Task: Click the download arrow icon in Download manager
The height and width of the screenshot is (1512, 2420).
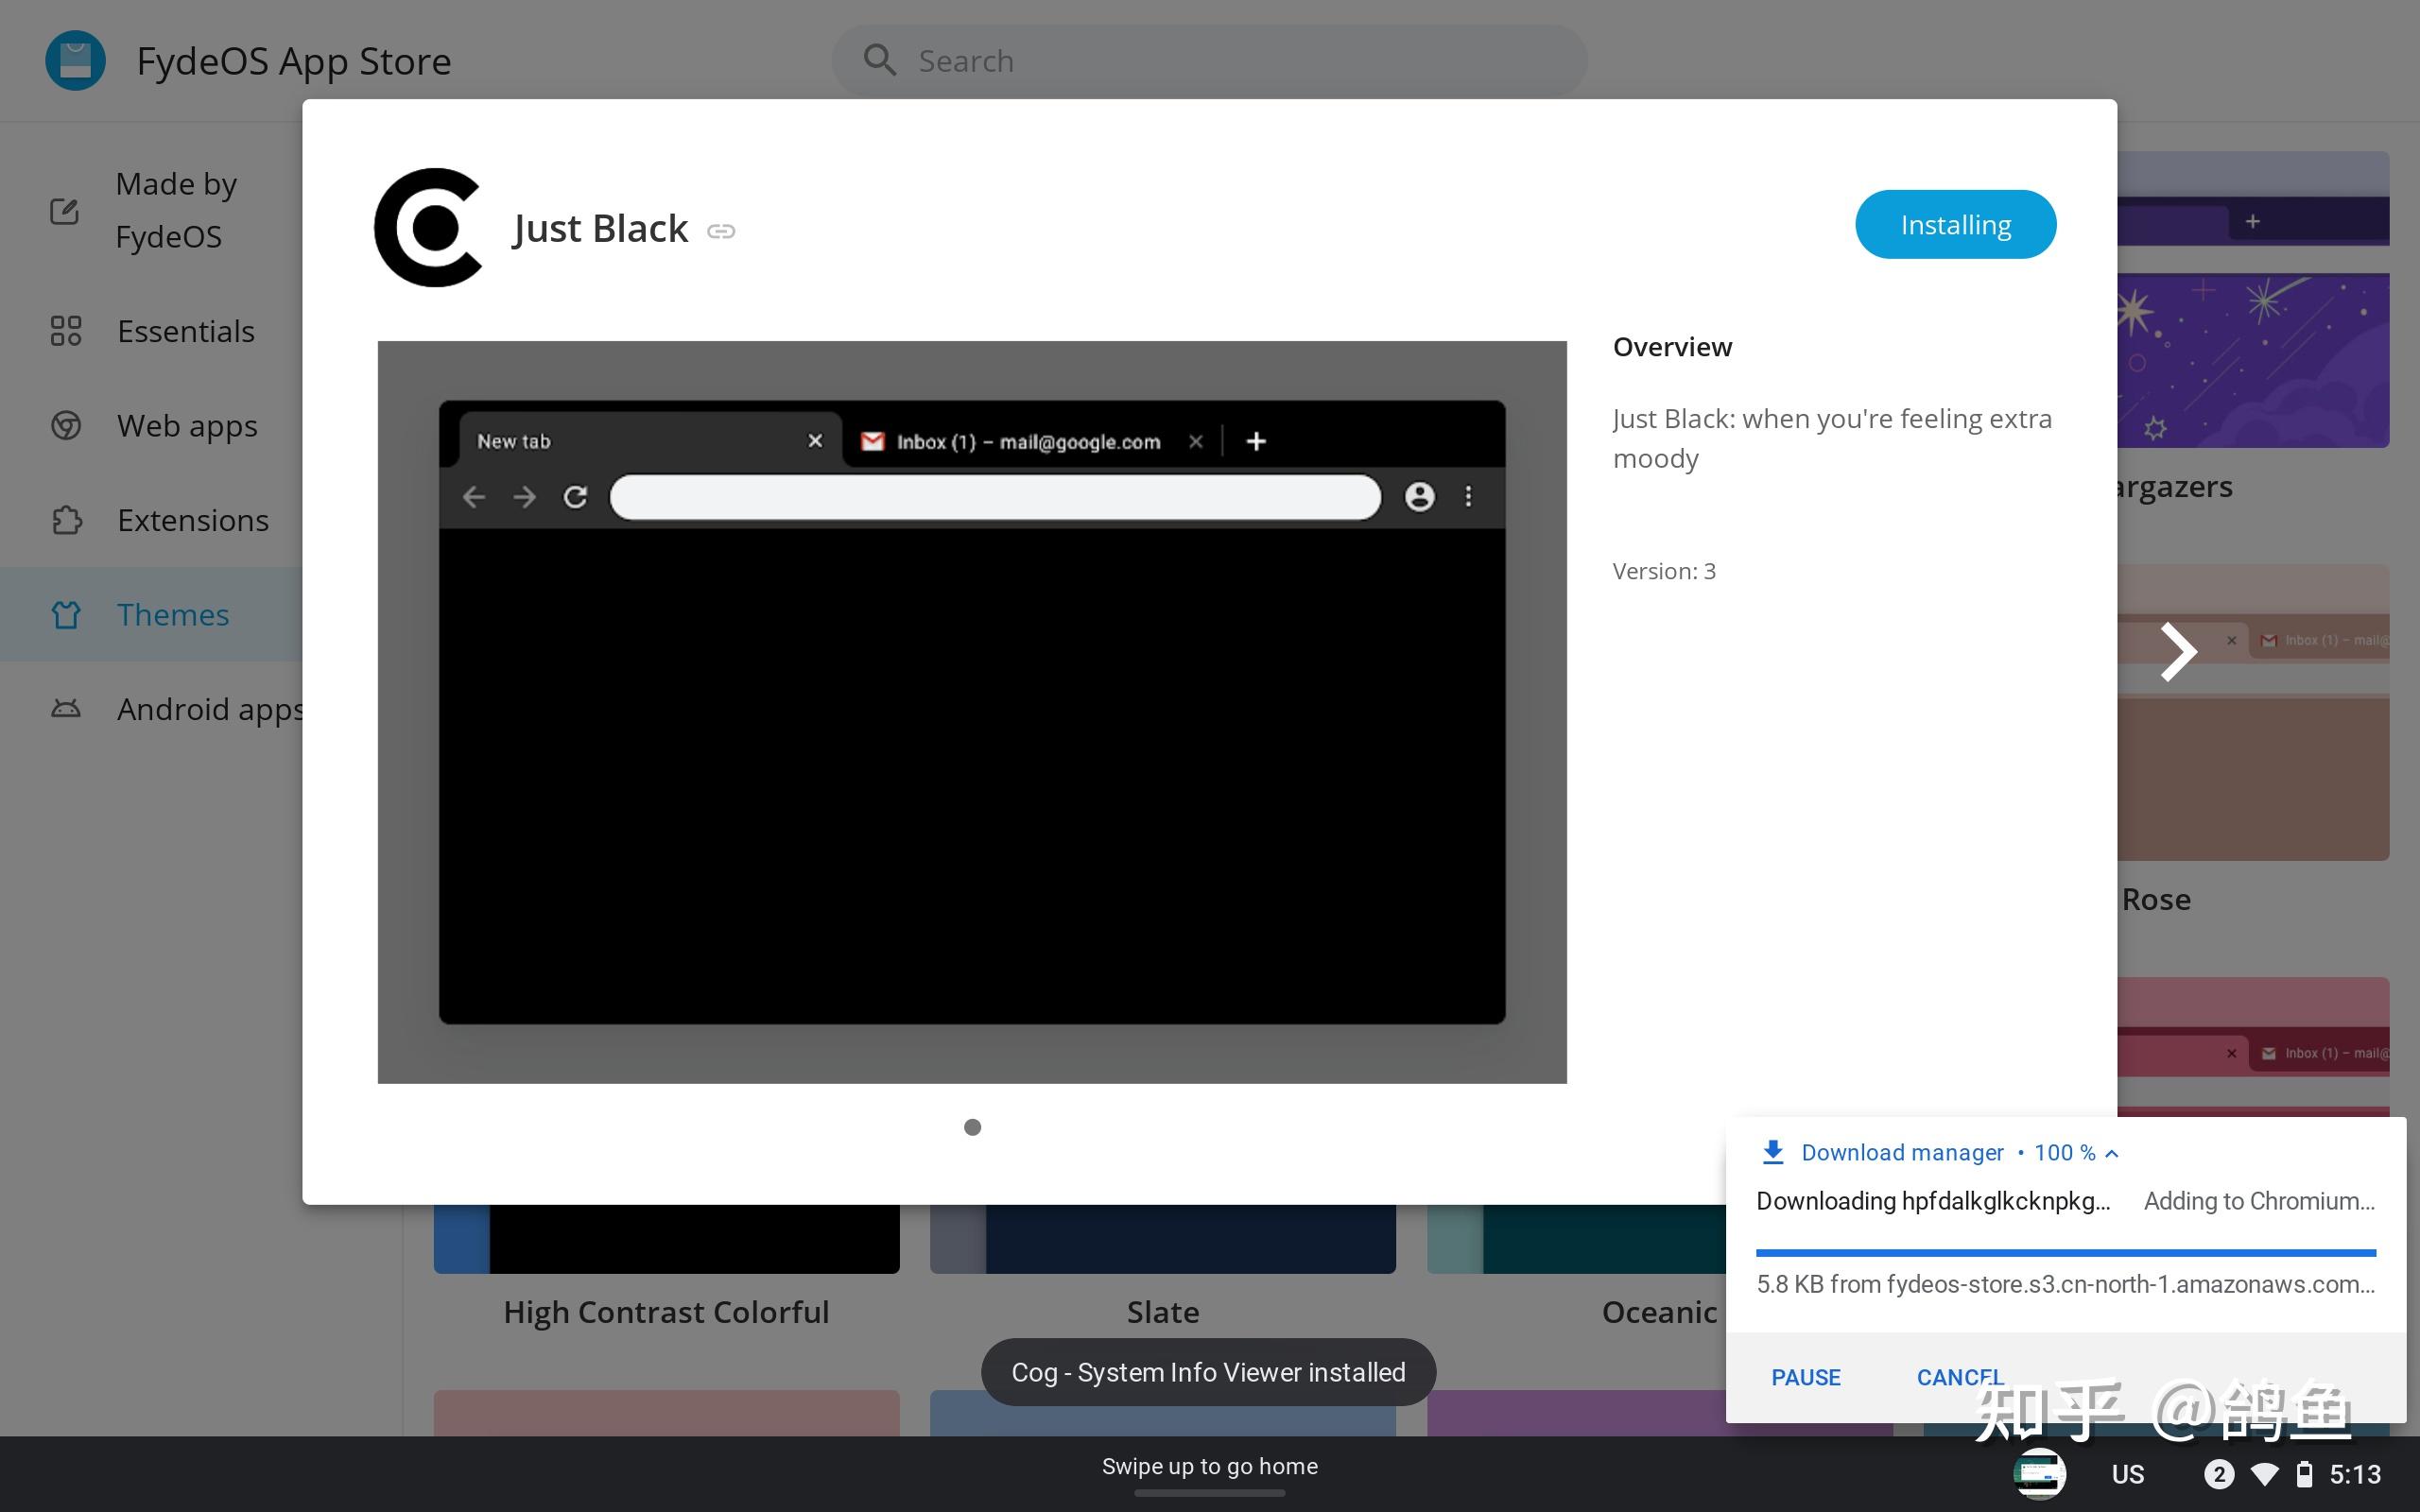Action: pos(1772,1152)
